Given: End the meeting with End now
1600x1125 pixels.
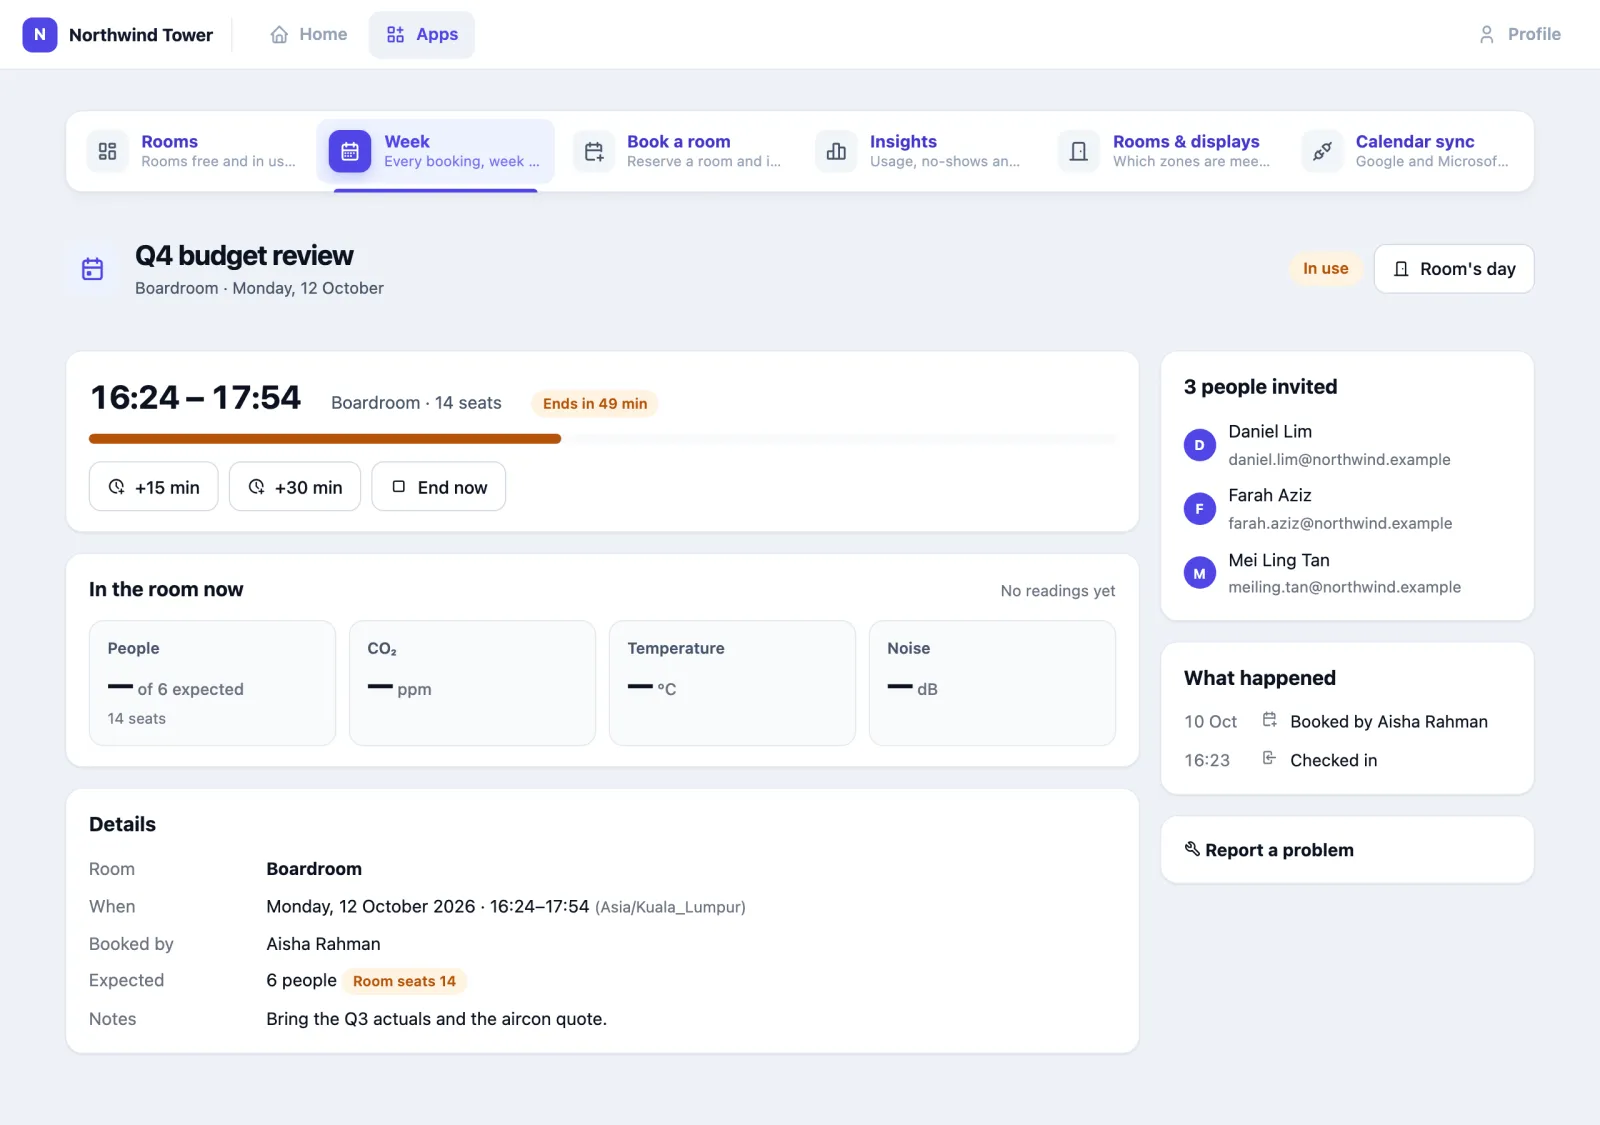Looking at the screenshot, I should click(x=439, y=487).
